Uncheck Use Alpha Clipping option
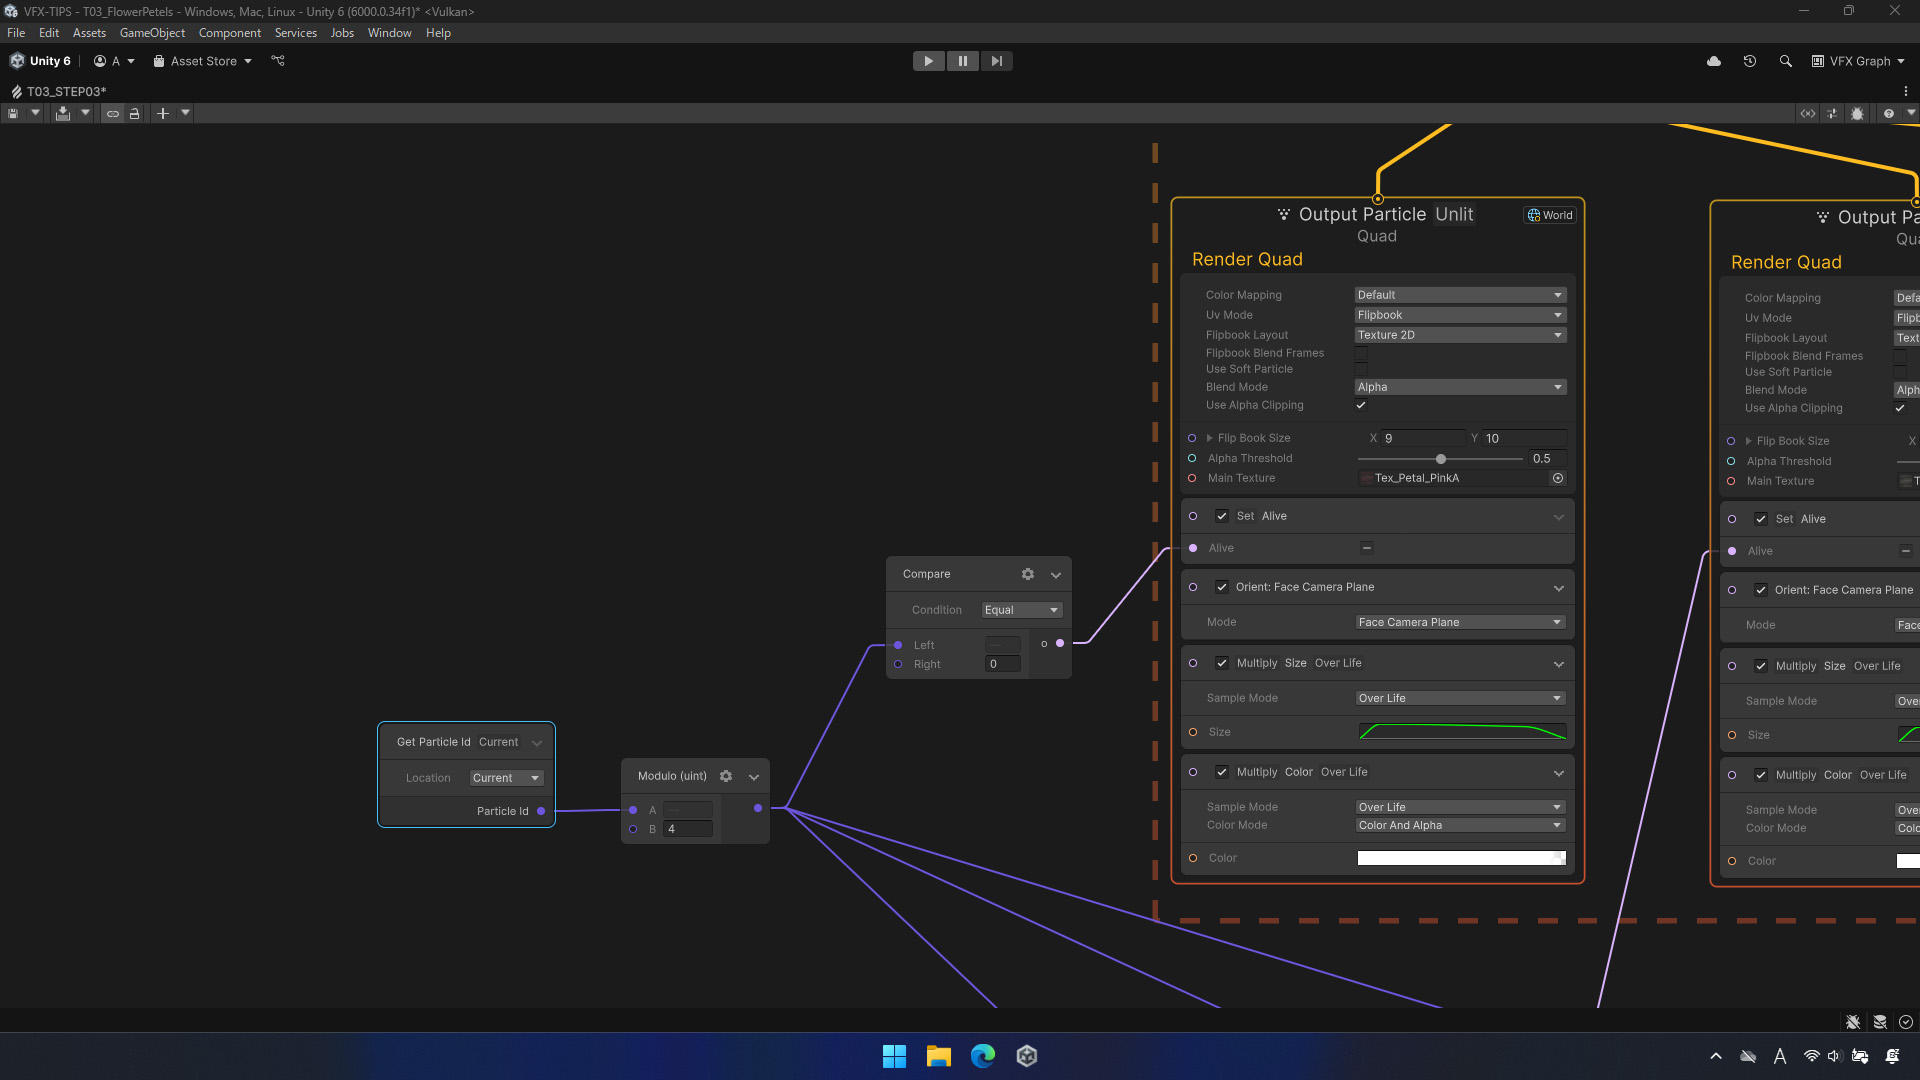Viewport: 1920px width, 1080px height. (x=1361, y=405)
